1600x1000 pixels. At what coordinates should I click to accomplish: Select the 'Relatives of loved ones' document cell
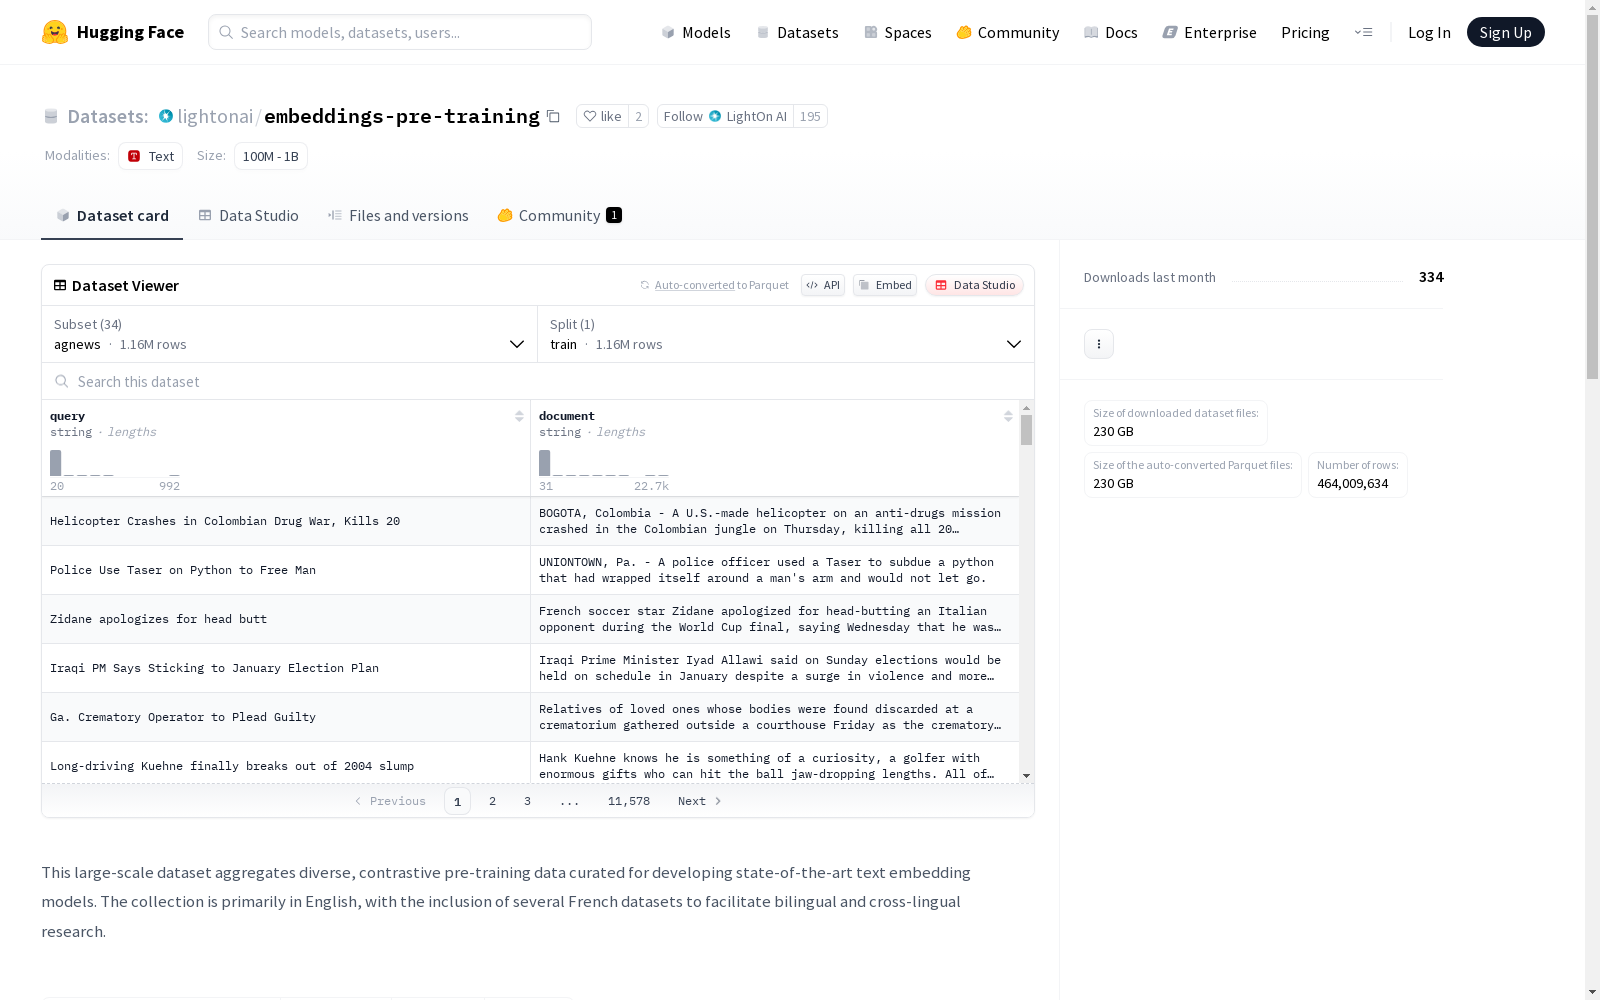pos(775,717)
